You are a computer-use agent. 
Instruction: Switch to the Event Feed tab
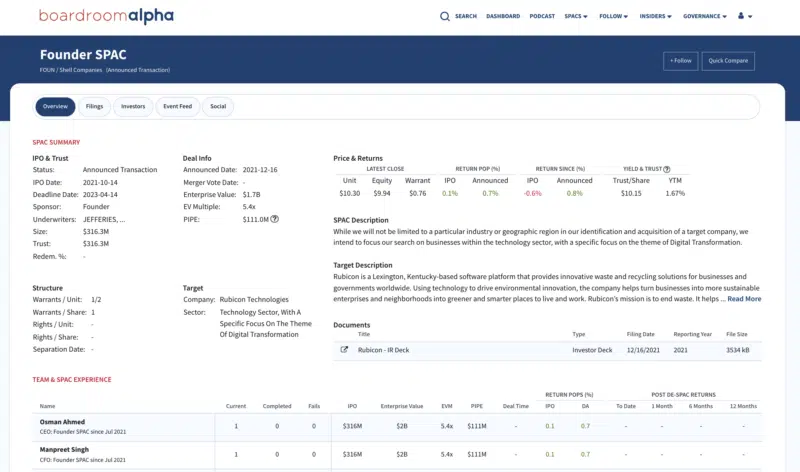tap(178, 107)
